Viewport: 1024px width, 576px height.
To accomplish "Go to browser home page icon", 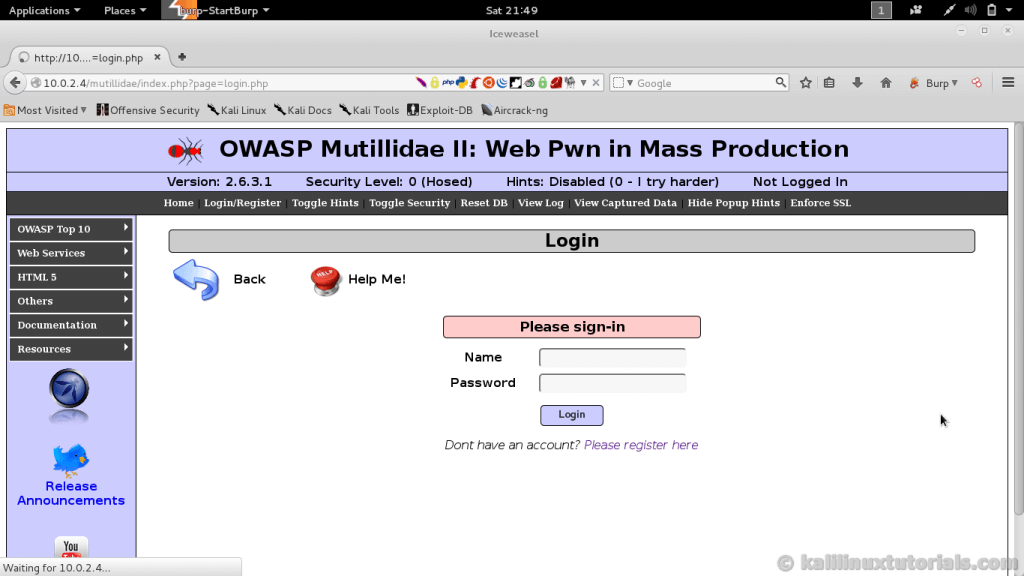I will coord(885,83).
